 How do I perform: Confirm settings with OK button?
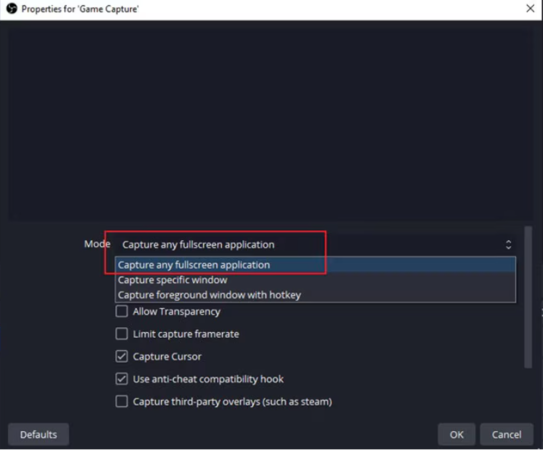[x=456, y=434]
